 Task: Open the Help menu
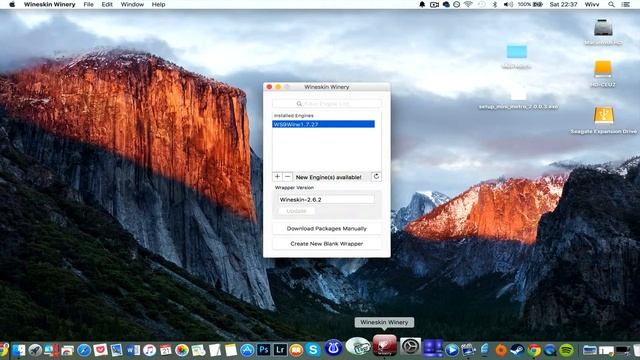tap(158, 4)
